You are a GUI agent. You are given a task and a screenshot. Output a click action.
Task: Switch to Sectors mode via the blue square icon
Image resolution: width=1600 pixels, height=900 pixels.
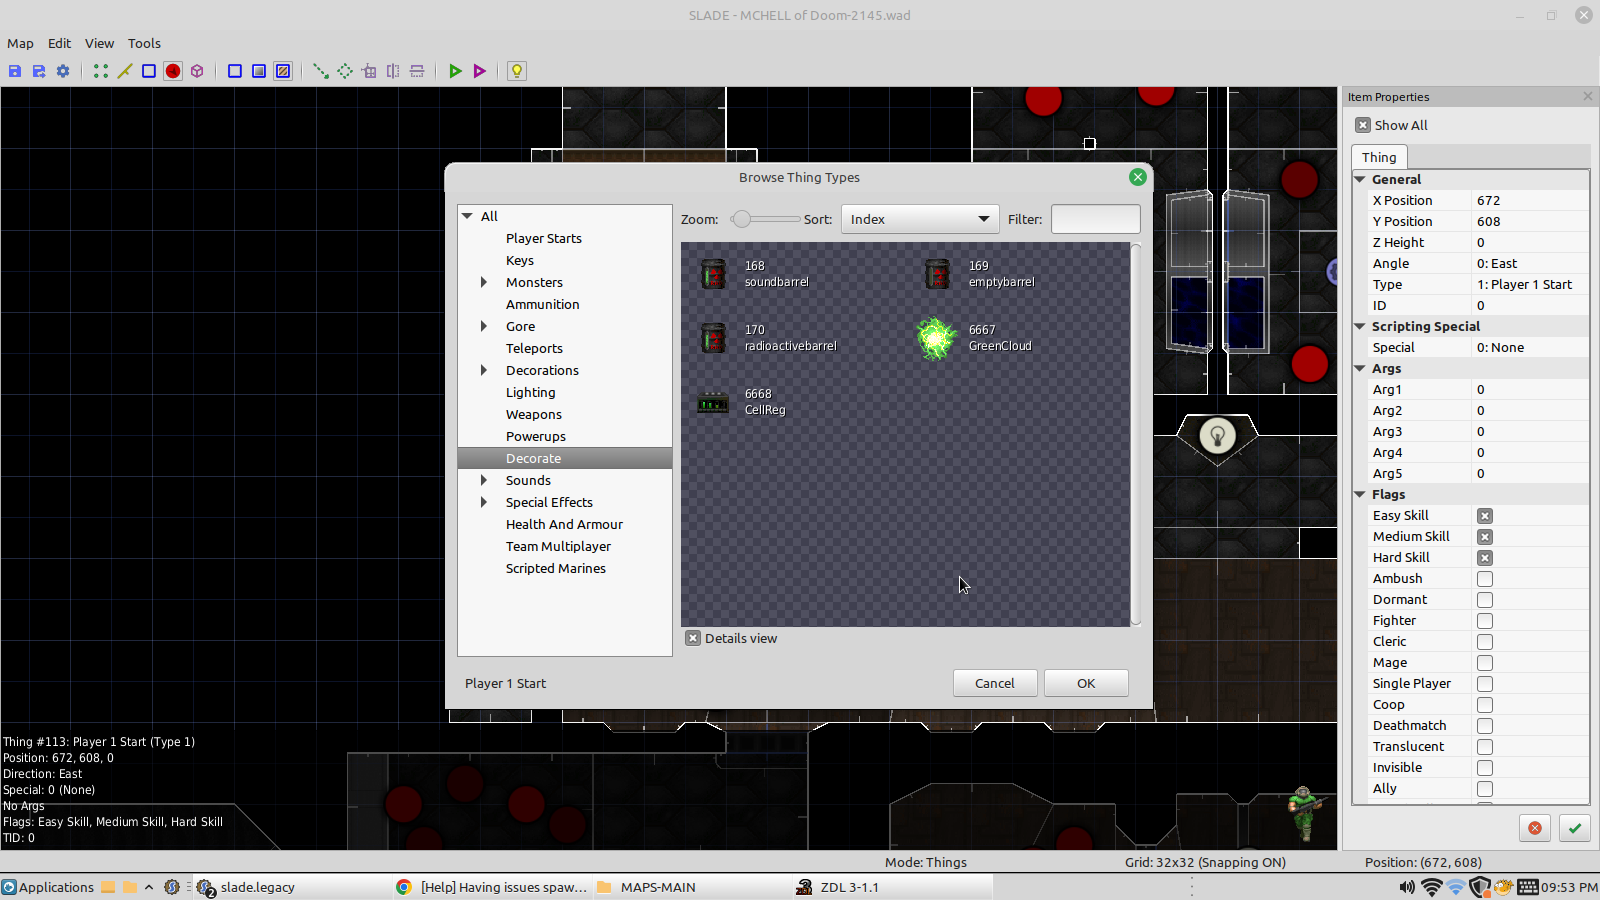149,71
